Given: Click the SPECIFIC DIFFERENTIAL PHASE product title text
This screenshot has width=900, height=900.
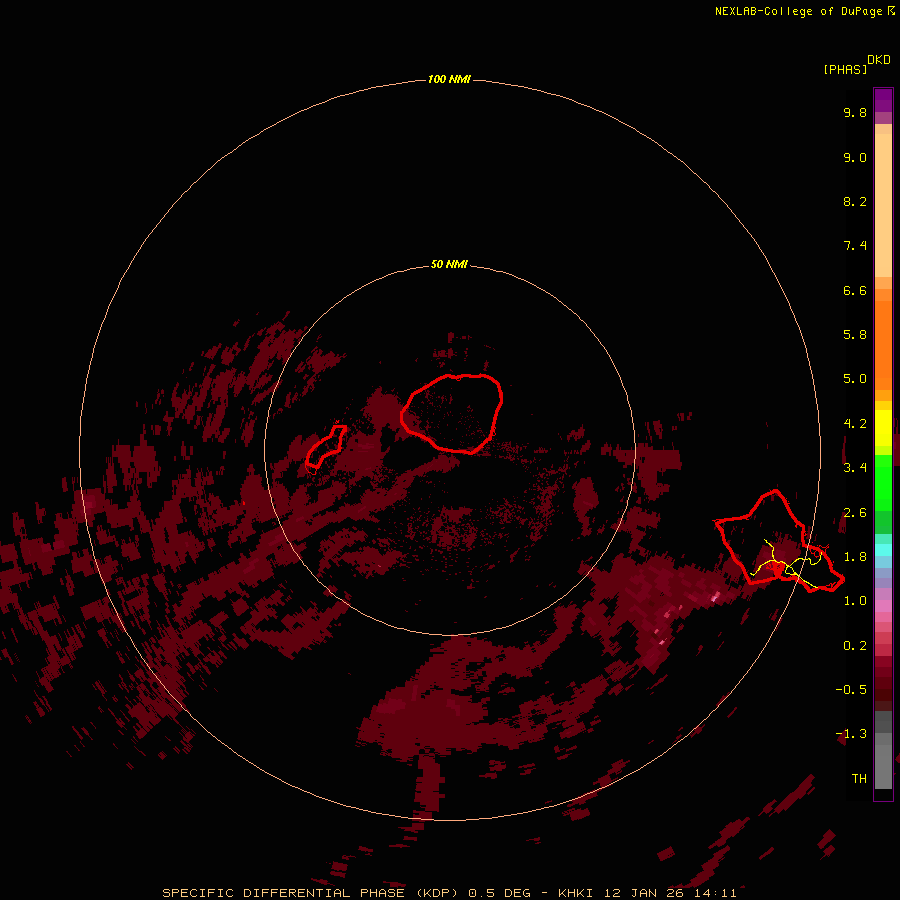Looking at the screenshot, I should tap(285, 893).
